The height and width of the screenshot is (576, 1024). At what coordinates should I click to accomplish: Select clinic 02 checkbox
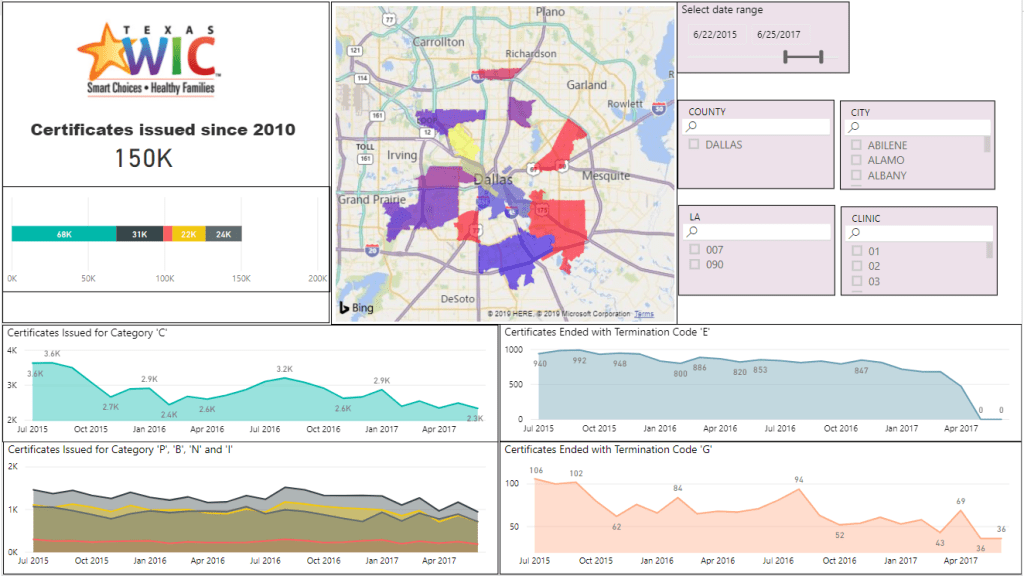(x=856, y=266)
